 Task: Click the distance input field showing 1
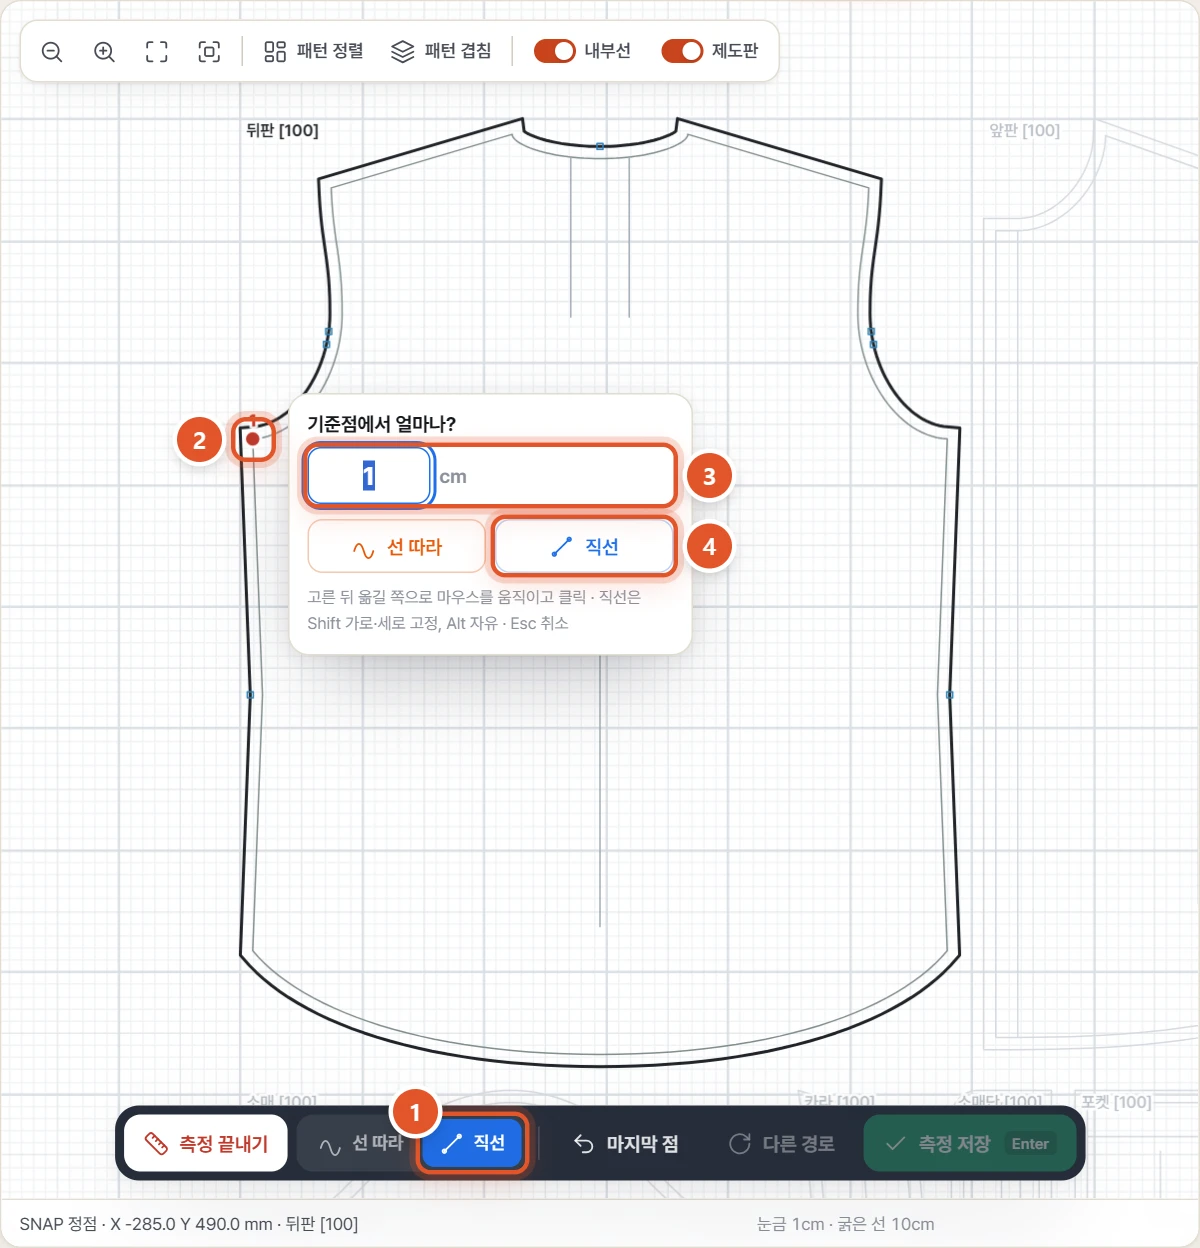pos(369,476)
